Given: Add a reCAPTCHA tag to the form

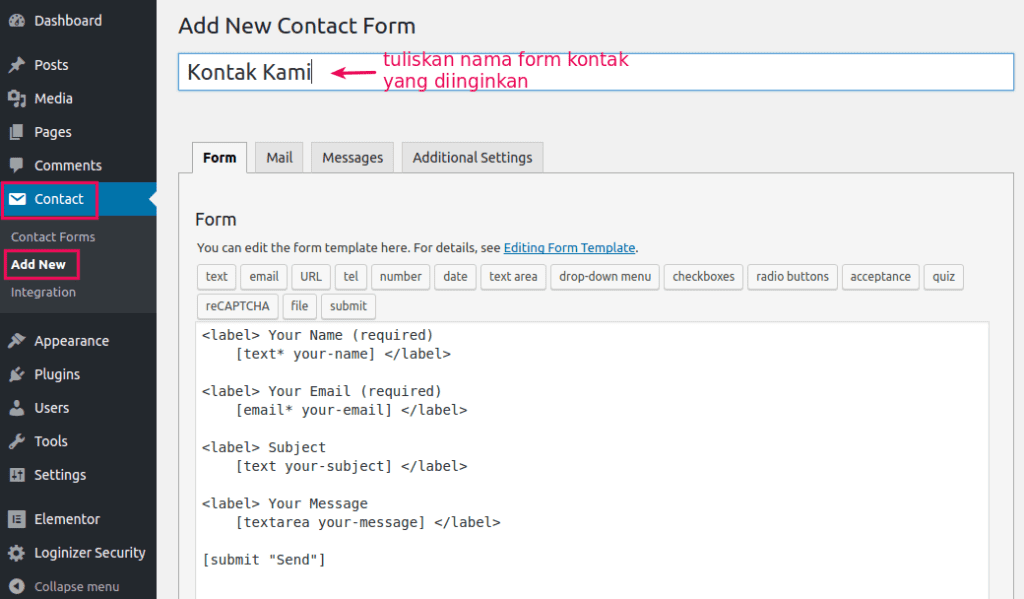Looking at the screenshot, I should point(237,306).
